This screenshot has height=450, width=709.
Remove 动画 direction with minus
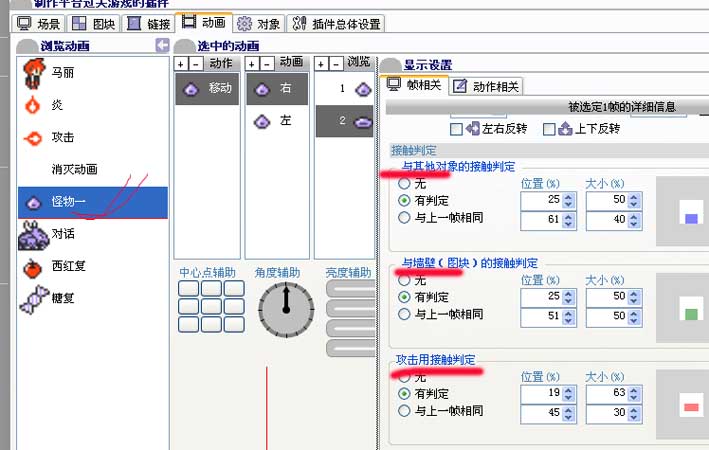(x=267, y=64)
